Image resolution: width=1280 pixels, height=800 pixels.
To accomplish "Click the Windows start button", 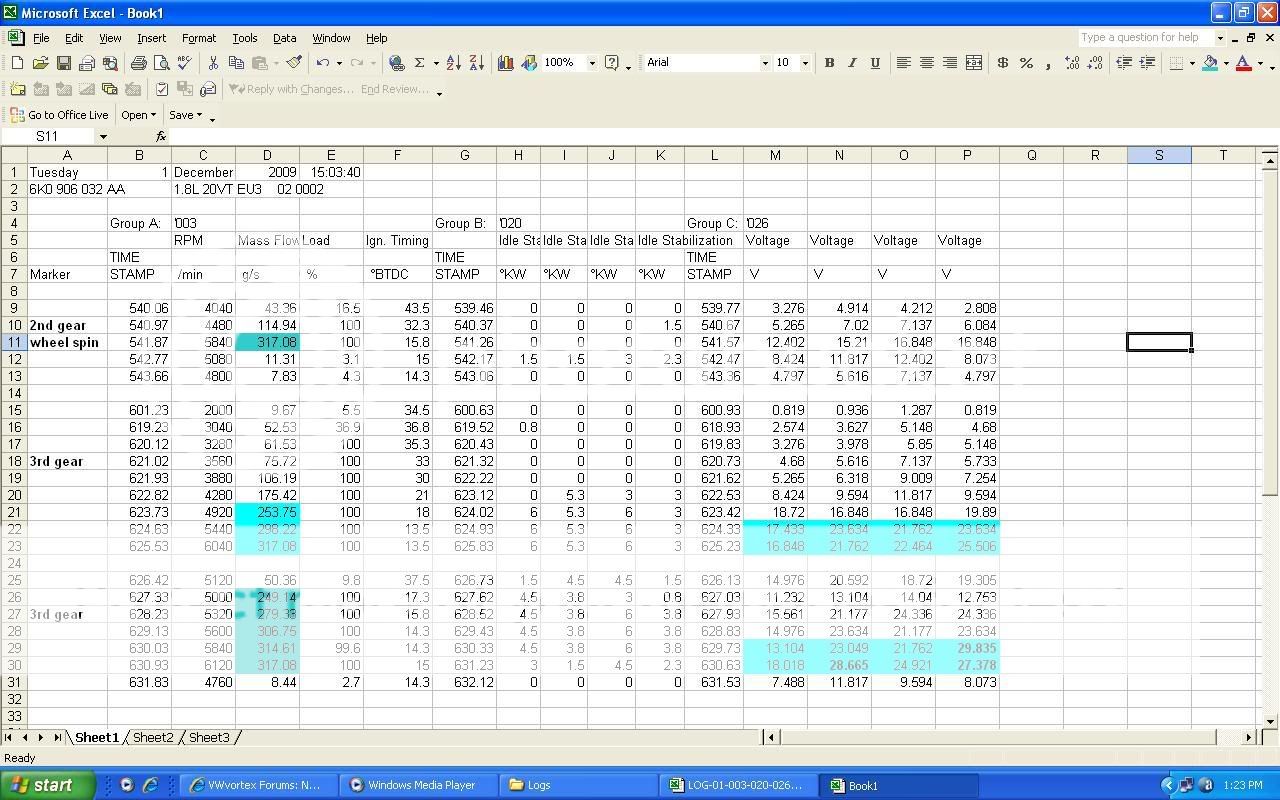I will point(47,785).
